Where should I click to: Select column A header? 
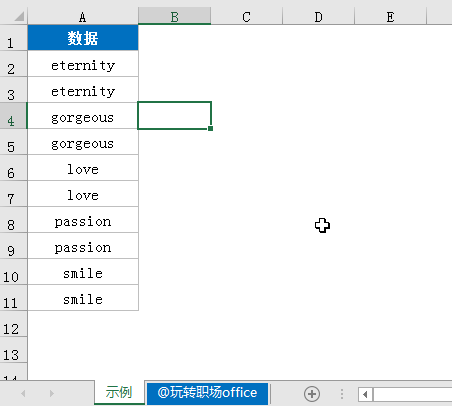coord(83,17)
